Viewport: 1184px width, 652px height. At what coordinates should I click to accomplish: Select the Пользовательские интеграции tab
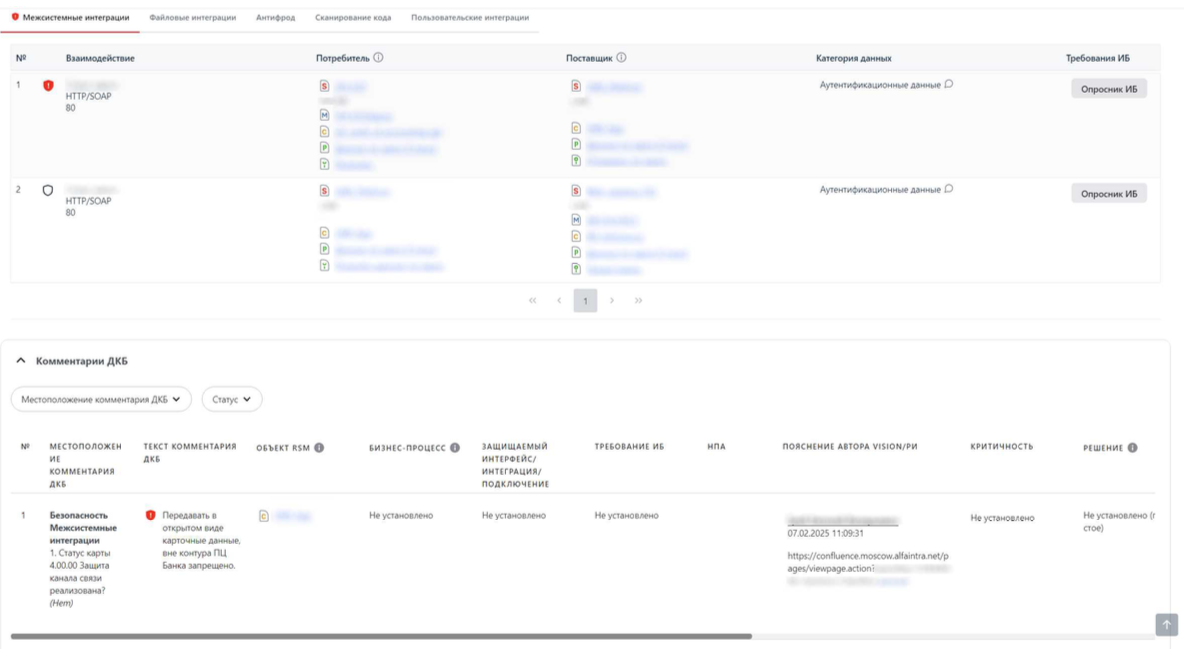tap(470, 17)
